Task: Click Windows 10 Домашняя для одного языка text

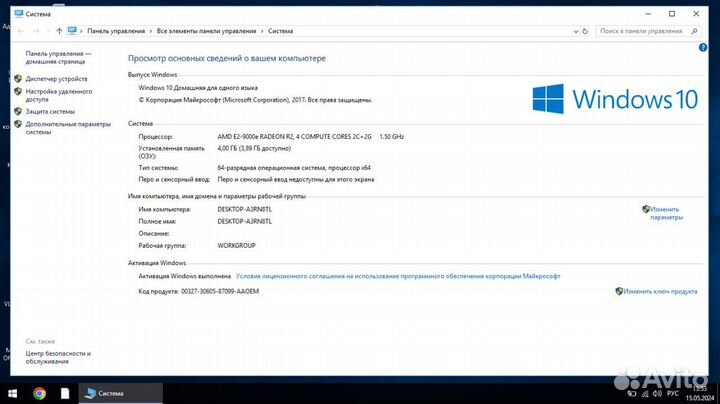Action: (x=198, y=88)
